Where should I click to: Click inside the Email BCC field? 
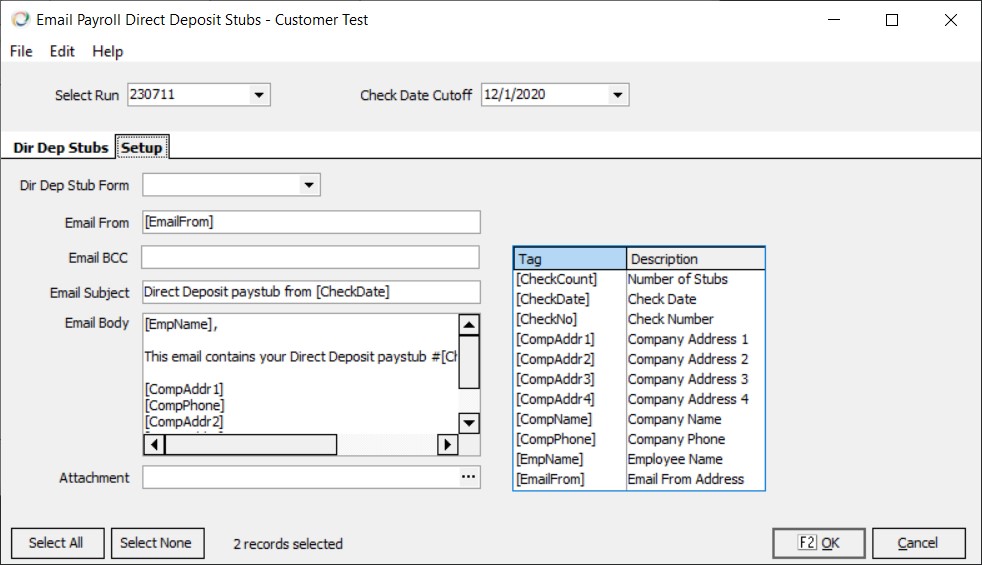pos(310,258)
